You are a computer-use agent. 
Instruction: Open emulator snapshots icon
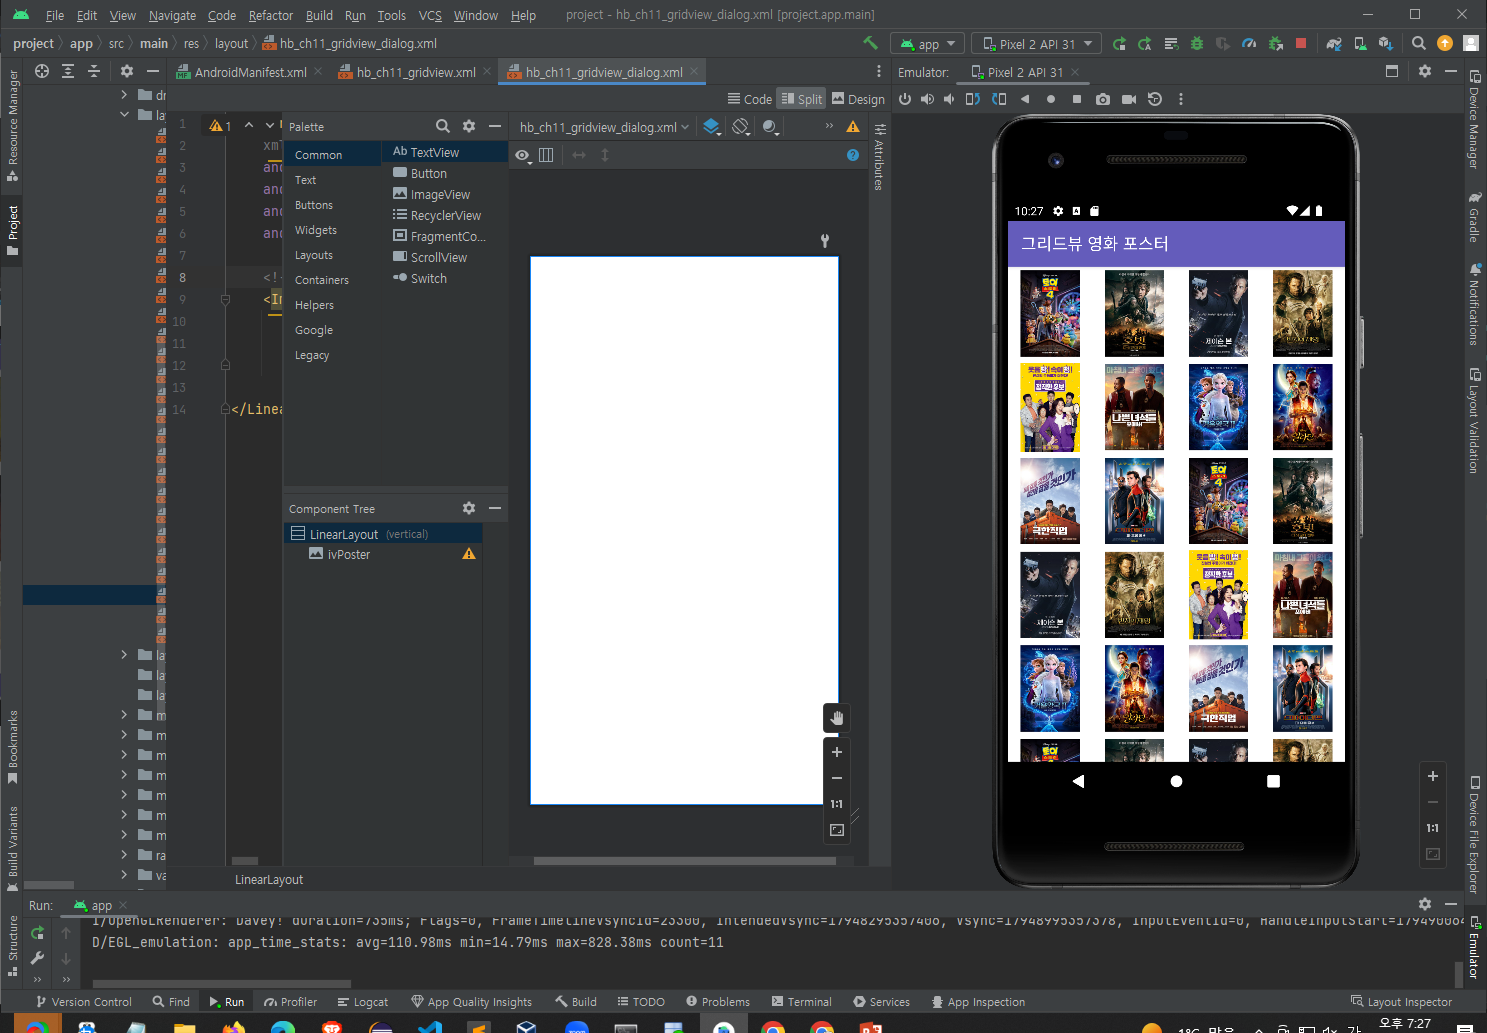pos(1154,99)
